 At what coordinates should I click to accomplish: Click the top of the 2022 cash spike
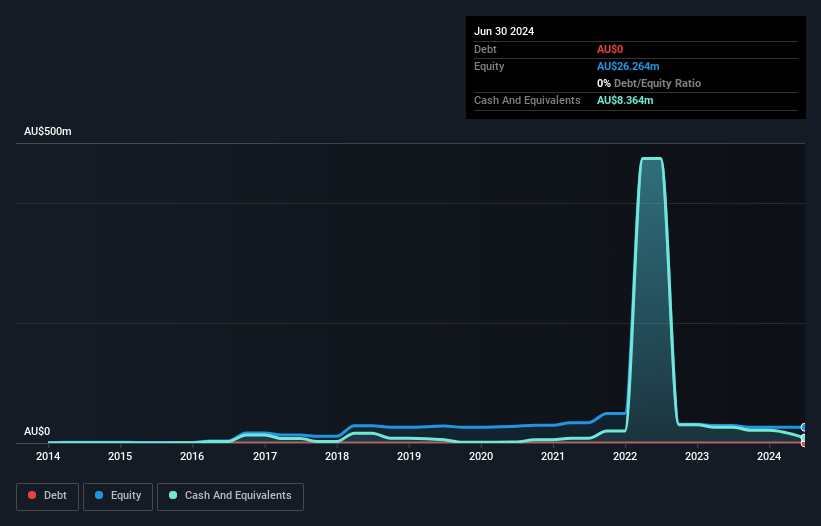coord(652,159)
